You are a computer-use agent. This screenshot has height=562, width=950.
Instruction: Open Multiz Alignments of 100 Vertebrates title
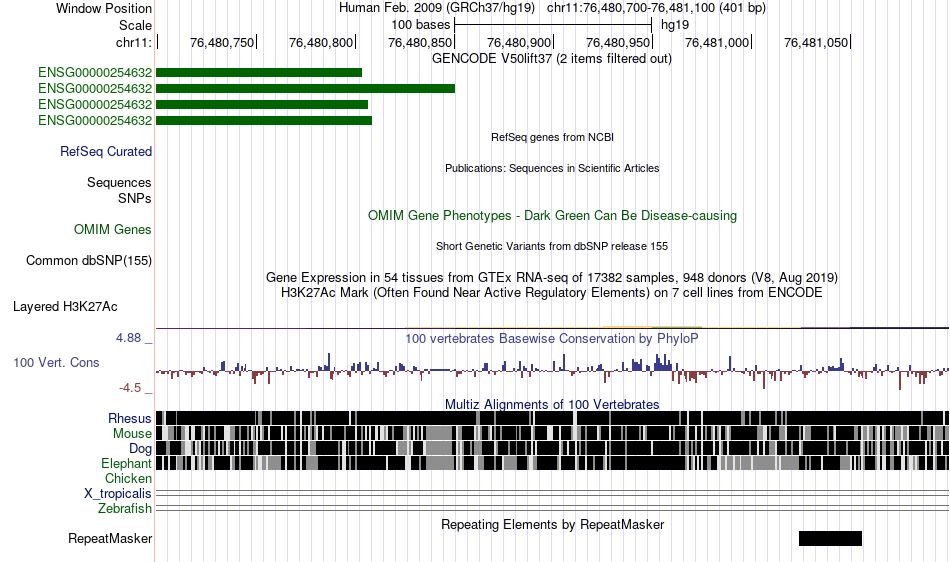[552, 405]
